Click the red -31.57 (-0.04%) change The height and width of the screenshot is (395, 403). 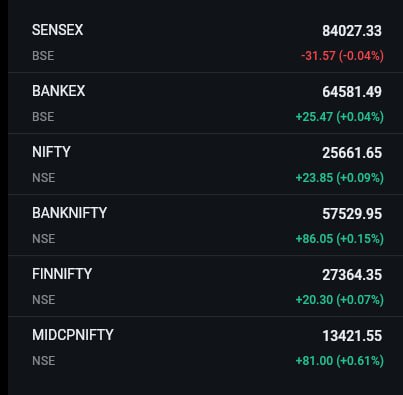pyautogui.click(x=342, y=56)
